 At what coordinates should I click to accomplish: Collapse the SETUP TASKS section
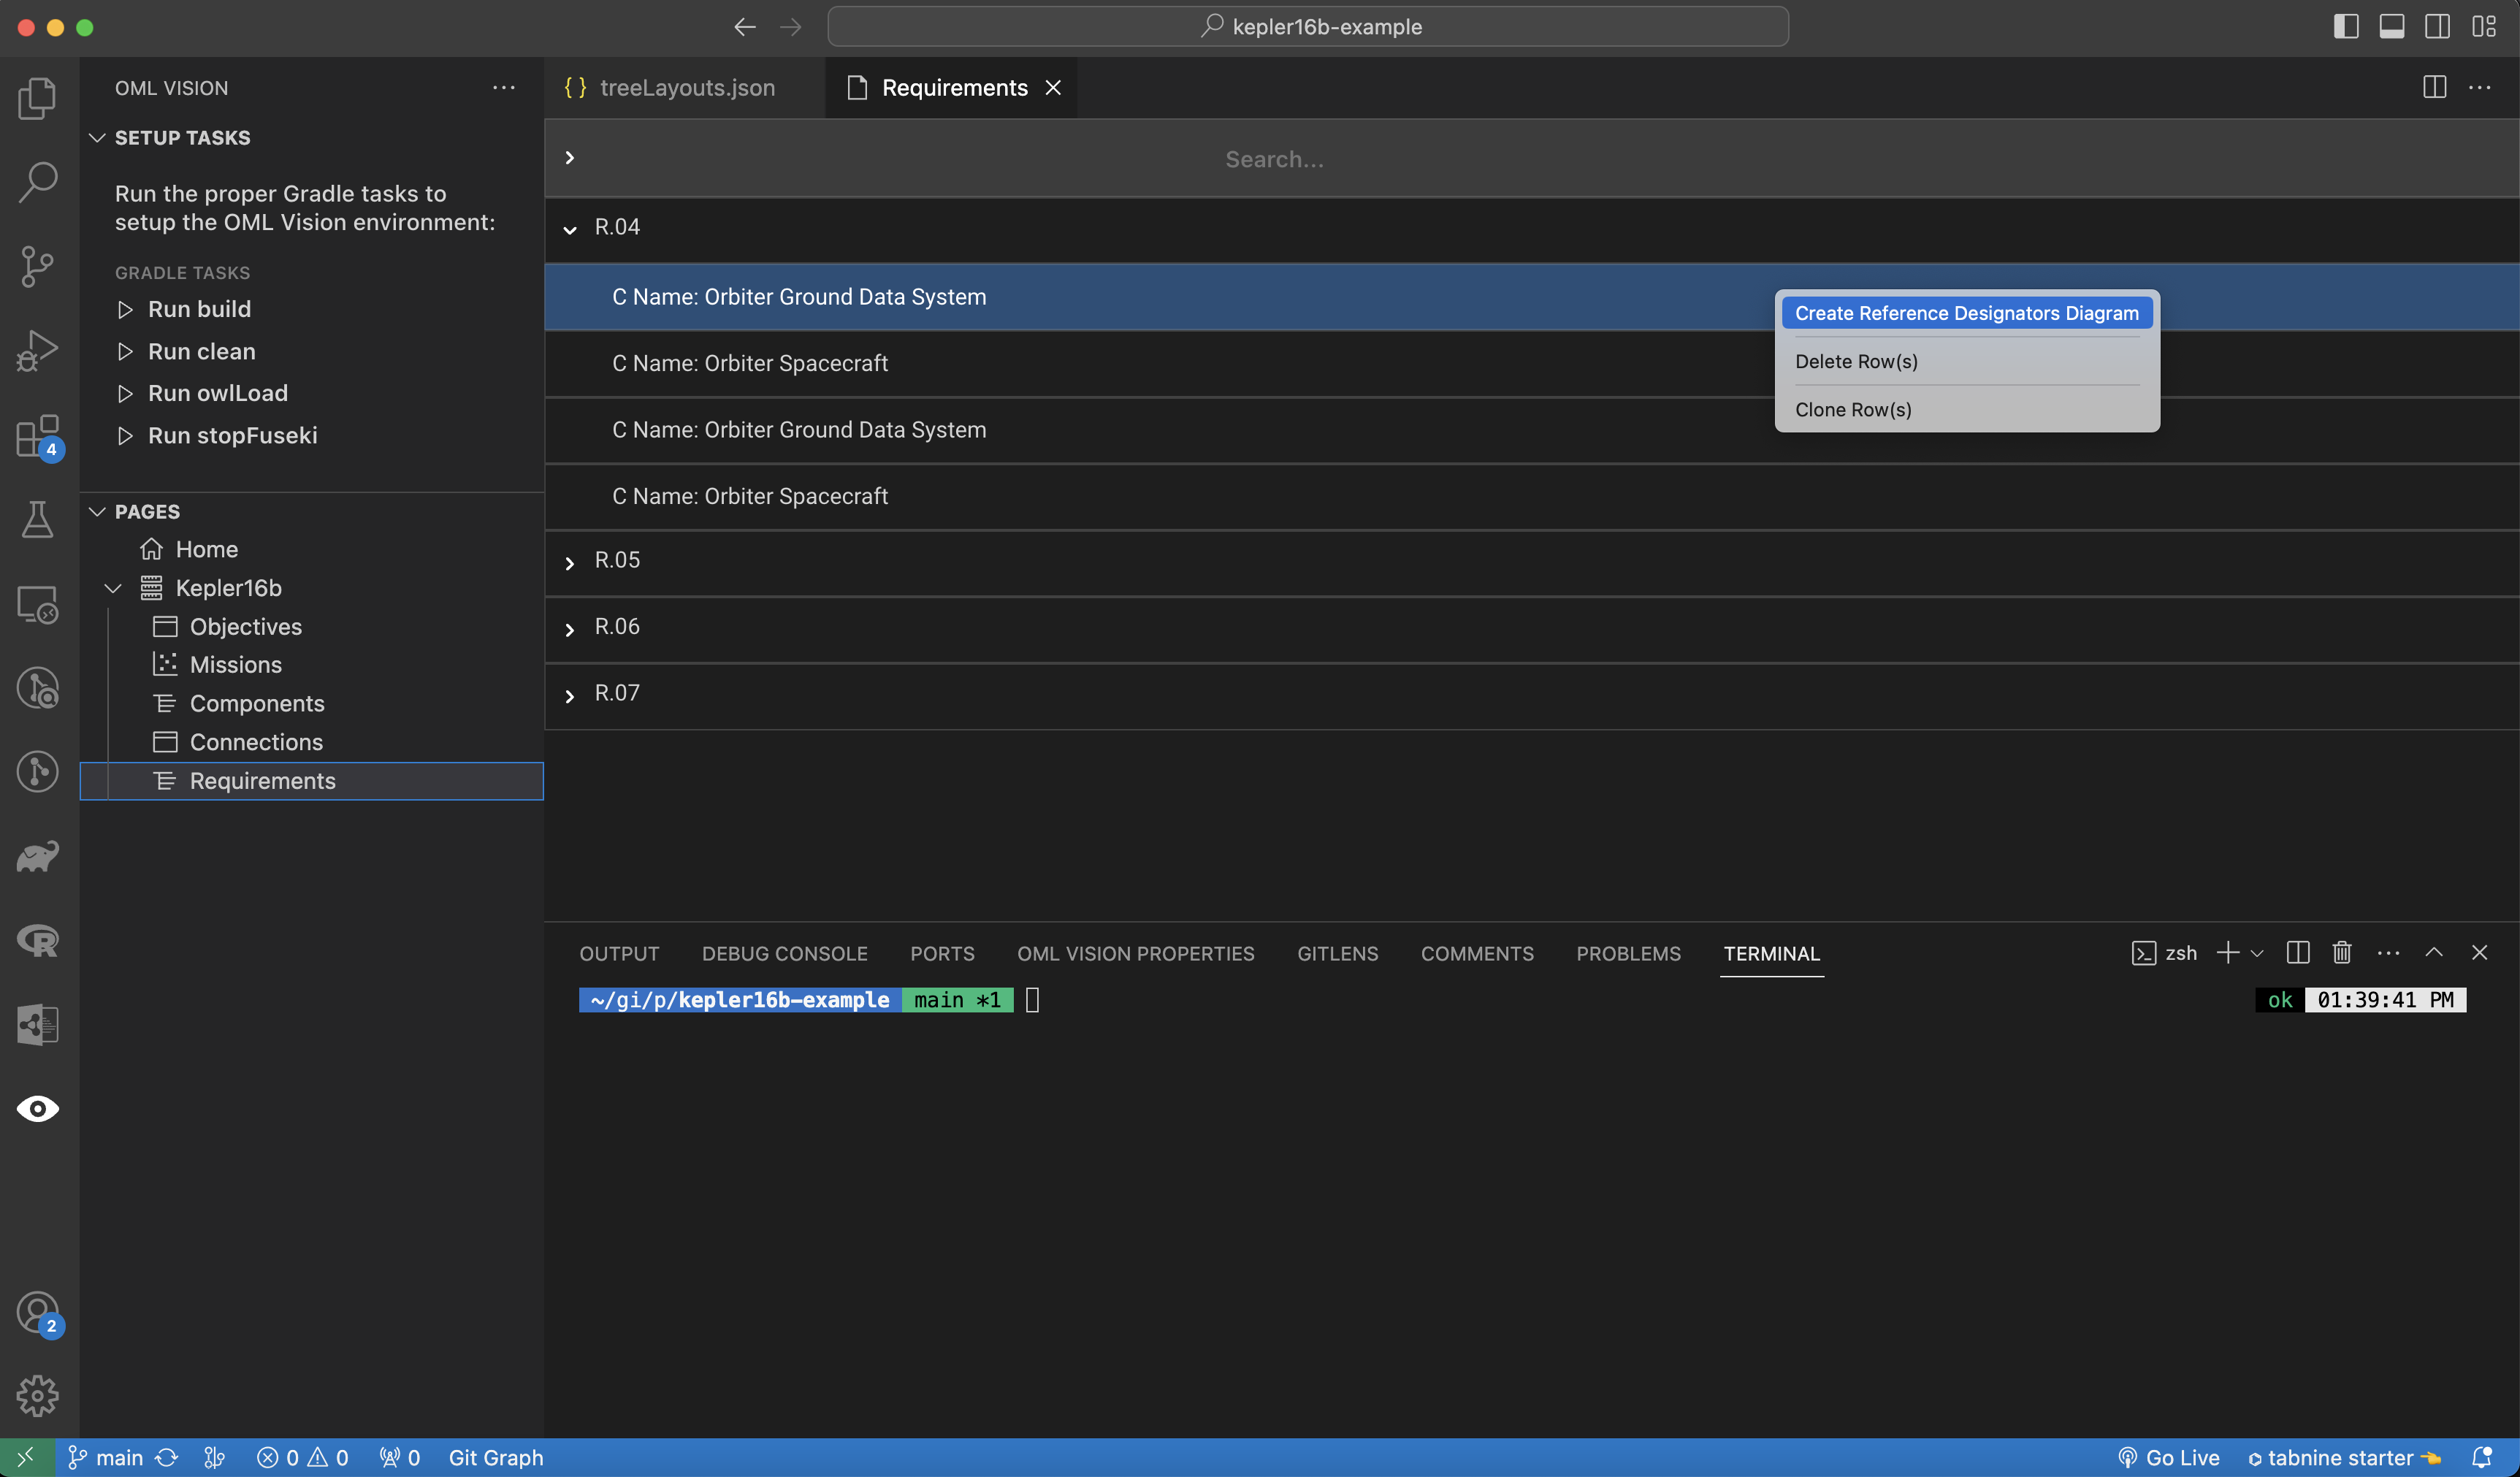(x=97, y=137)
